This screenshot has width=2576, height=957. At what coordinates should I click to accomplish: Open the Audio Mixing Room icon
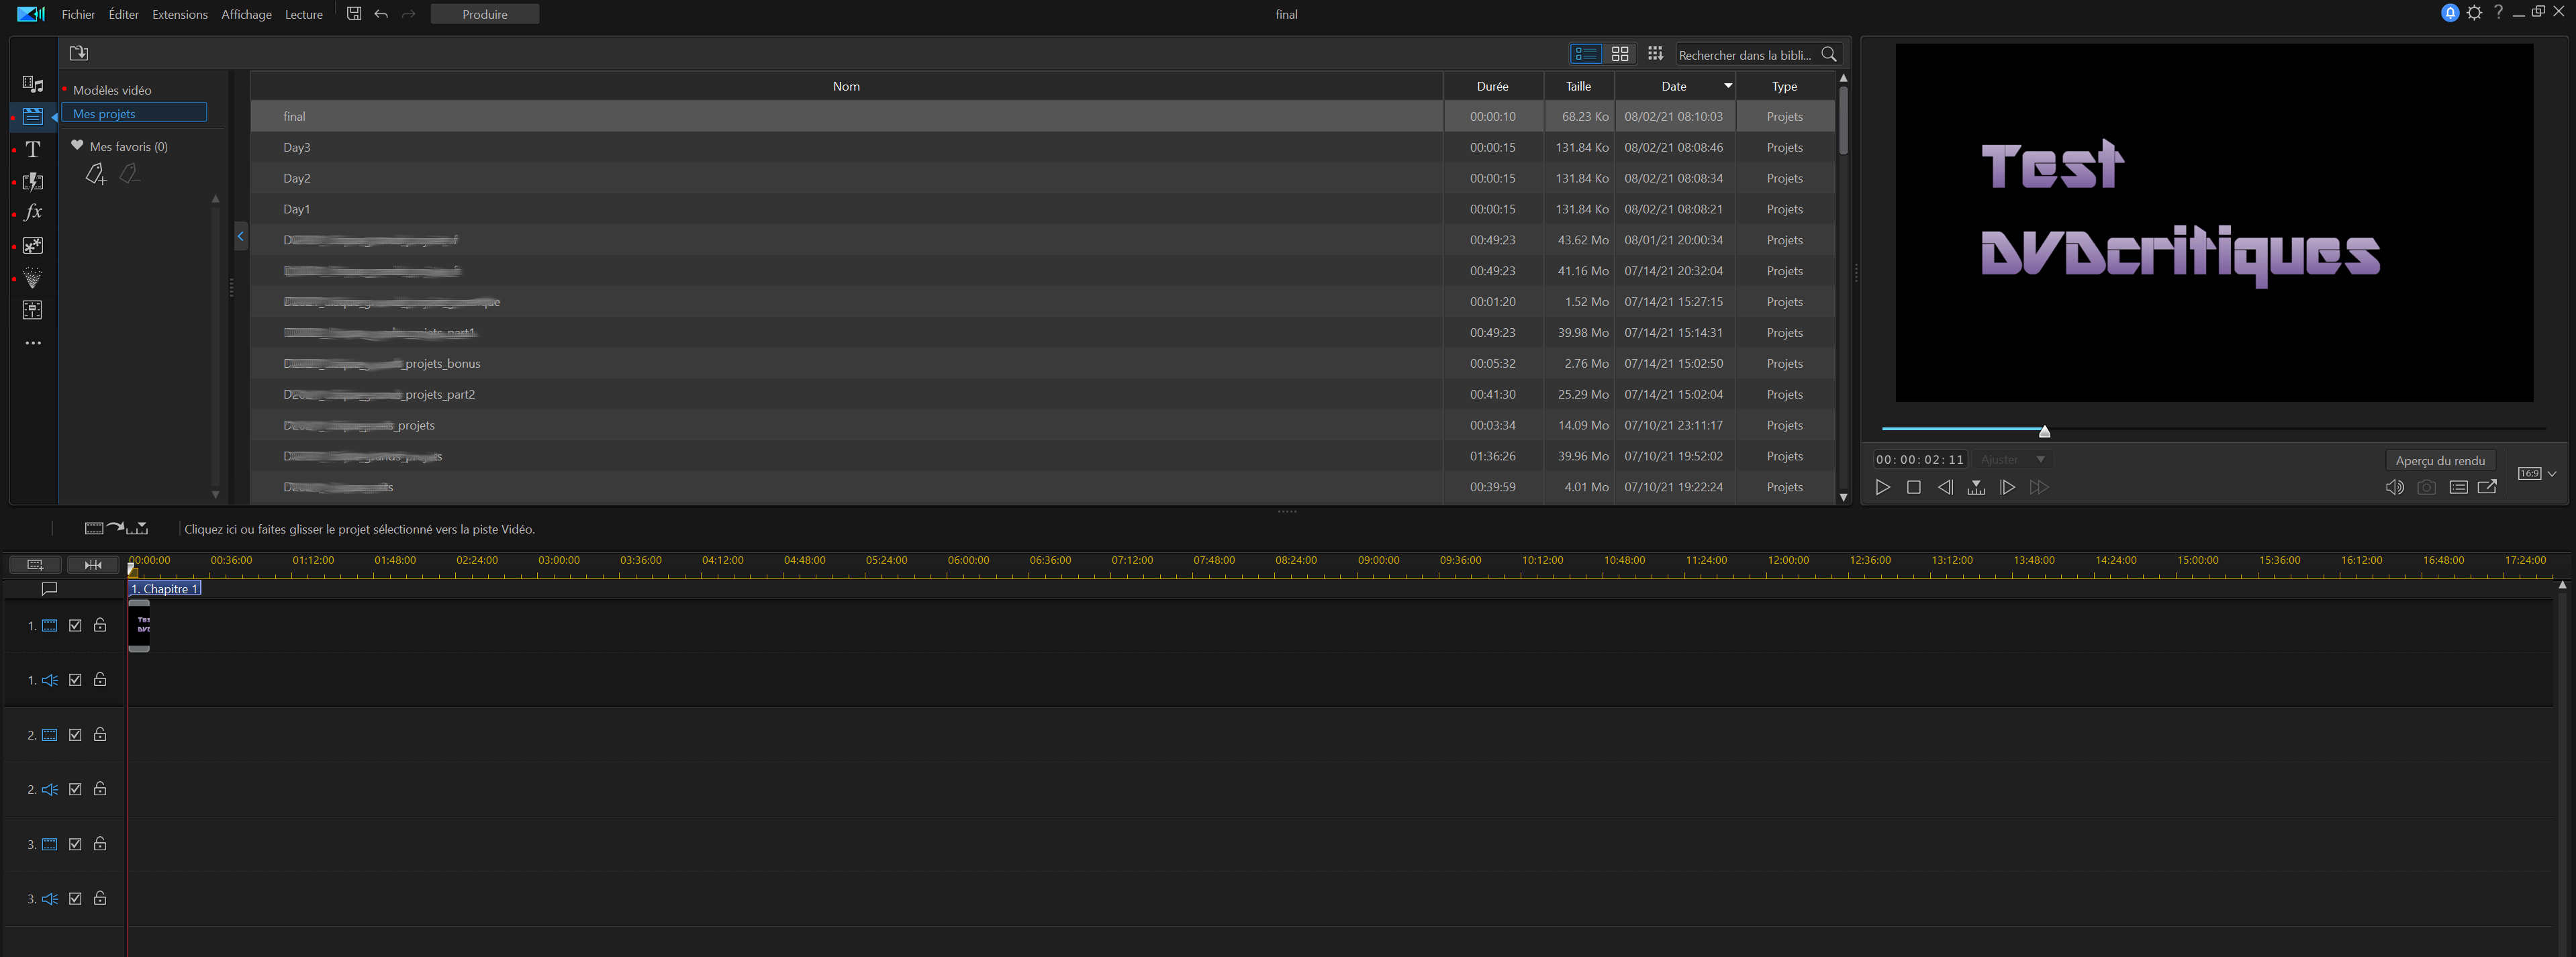pyautogui.click(x=33, y=310)
